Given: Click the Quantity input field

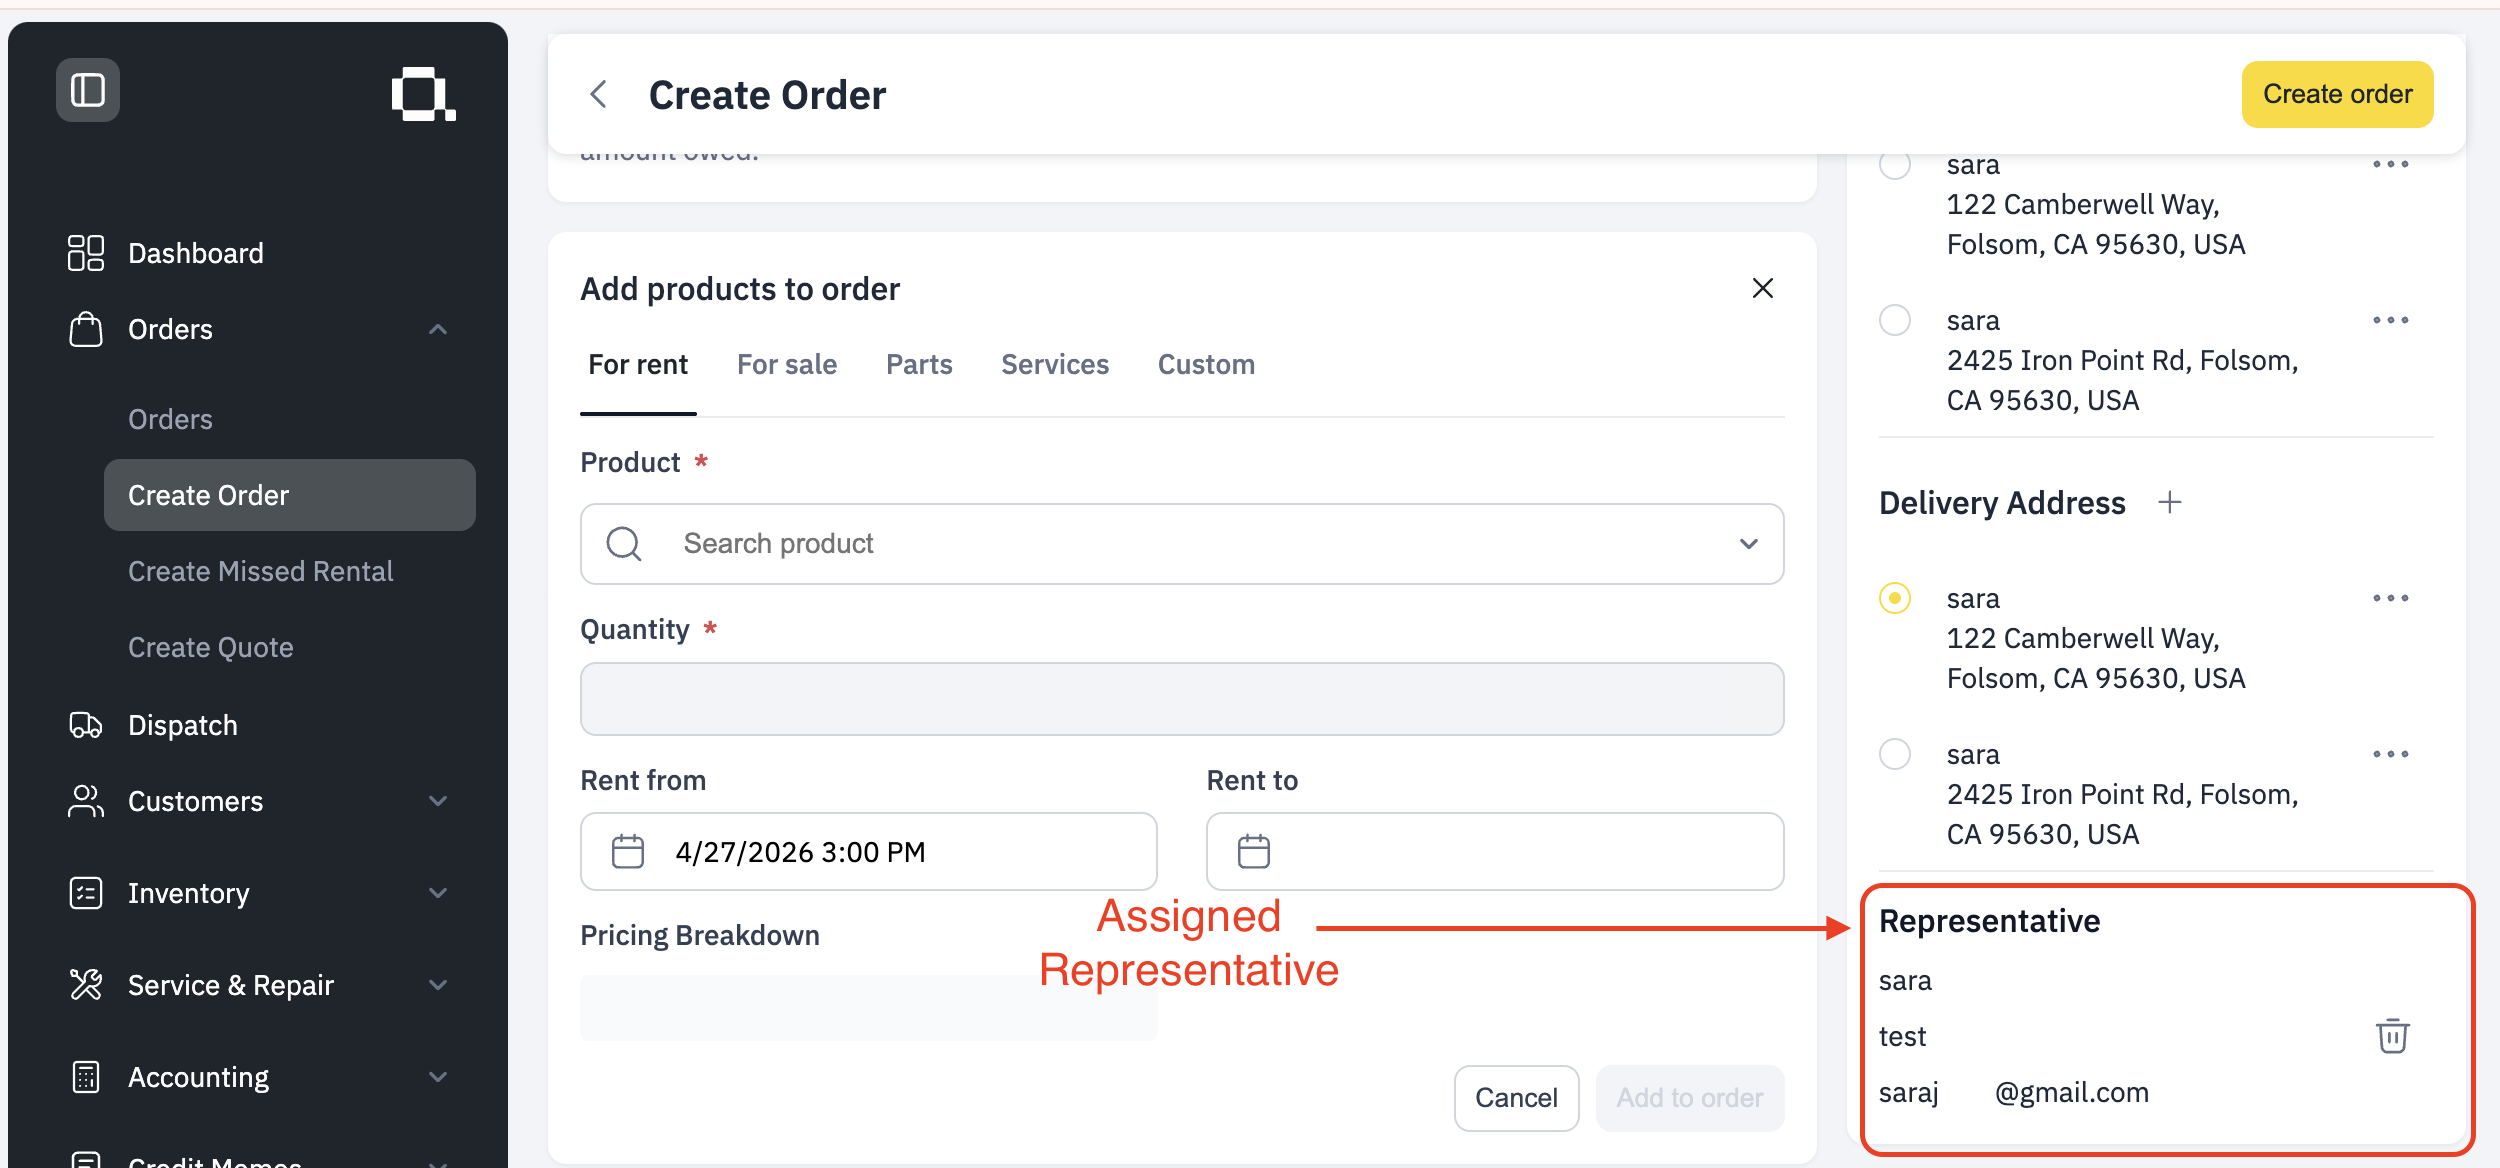Looking at the screenshot, I should [1182, 699].
